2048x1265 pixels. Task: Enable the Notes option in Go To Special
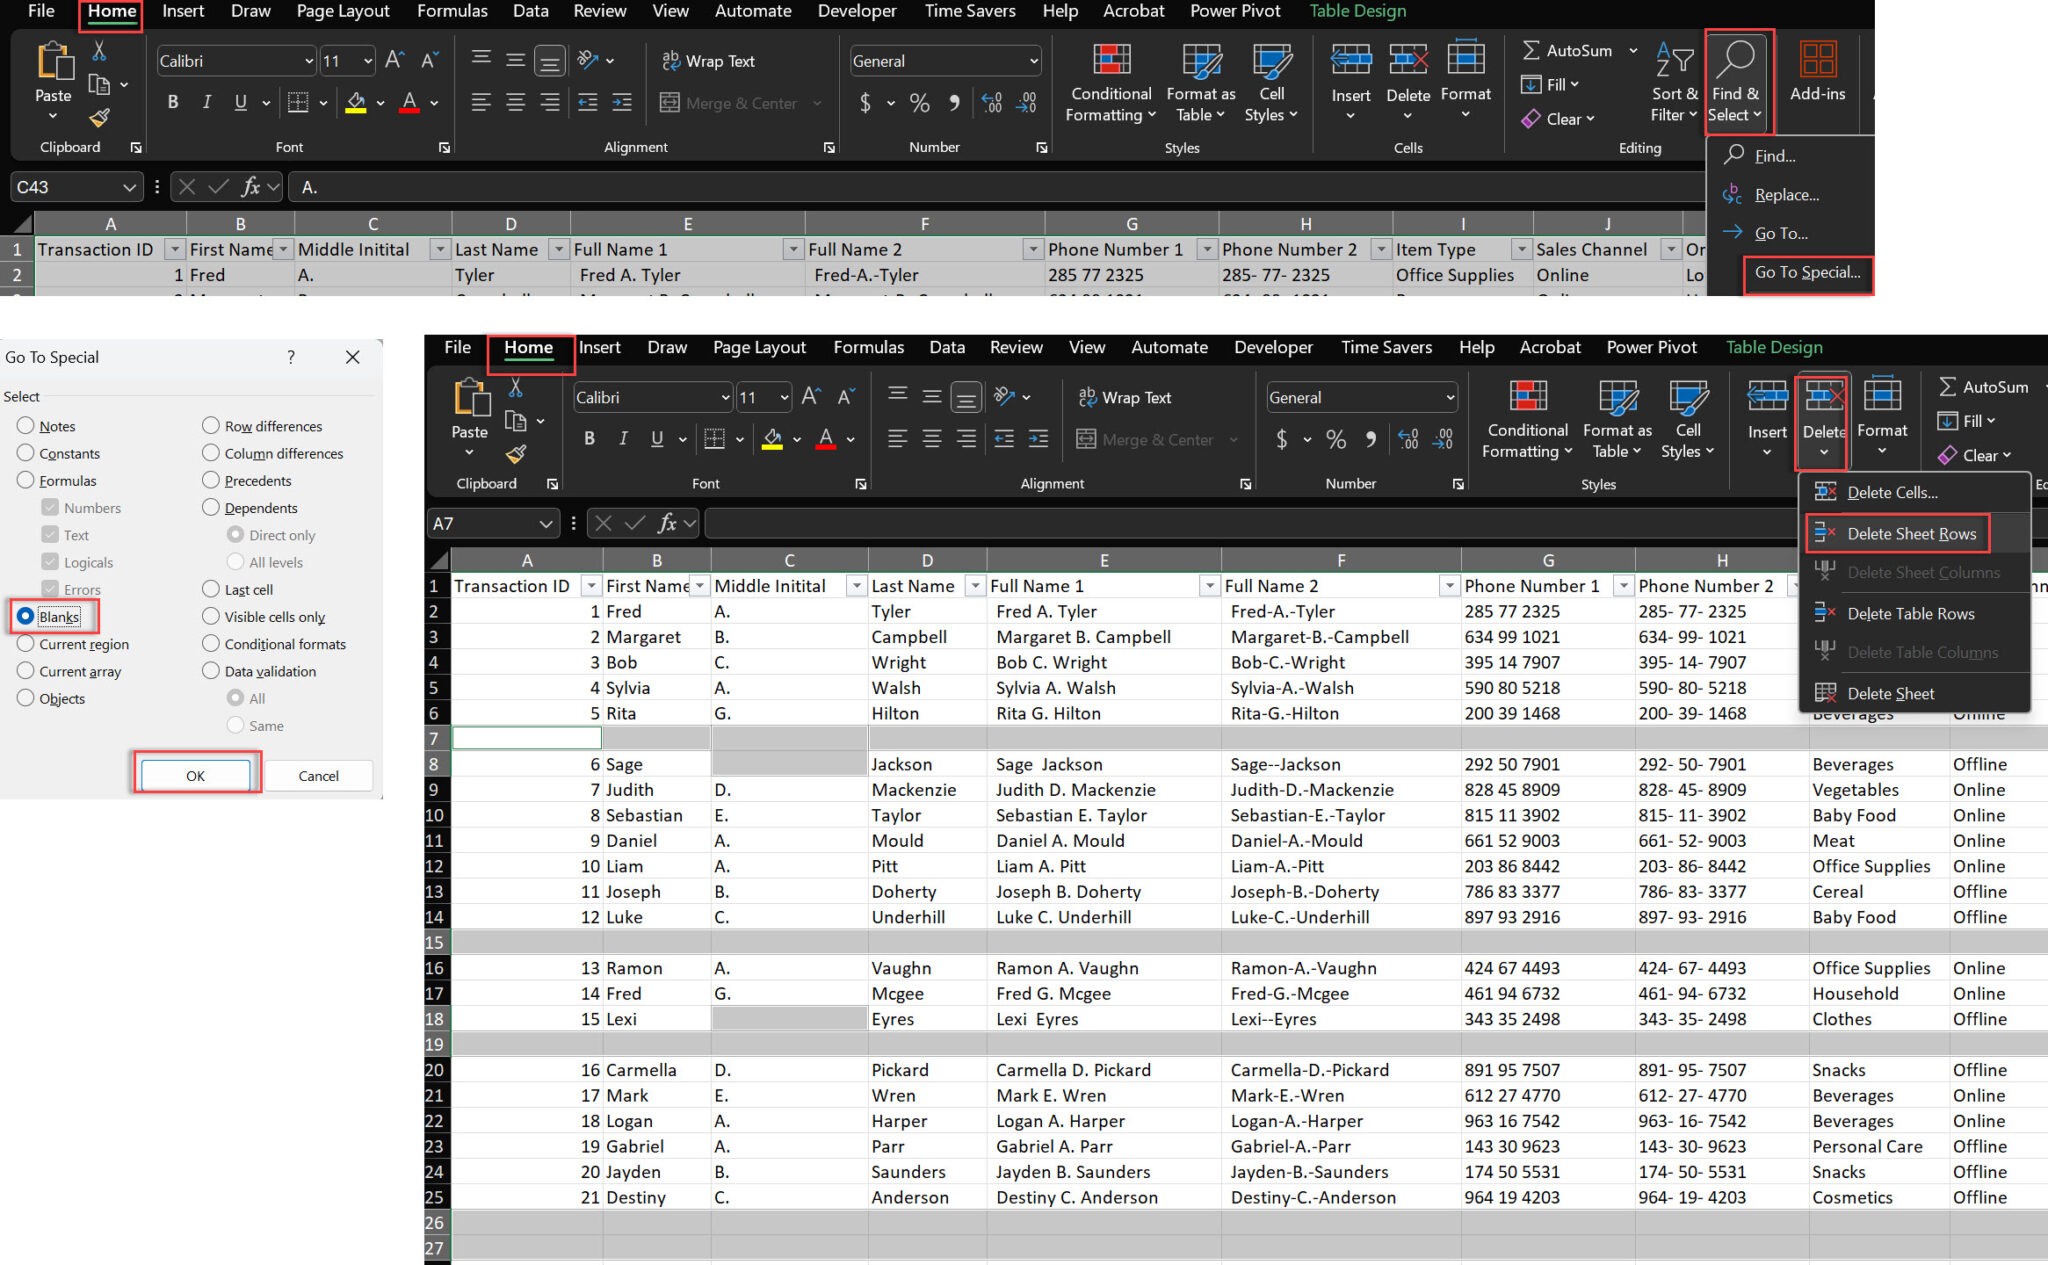click(x=25, y=425)
